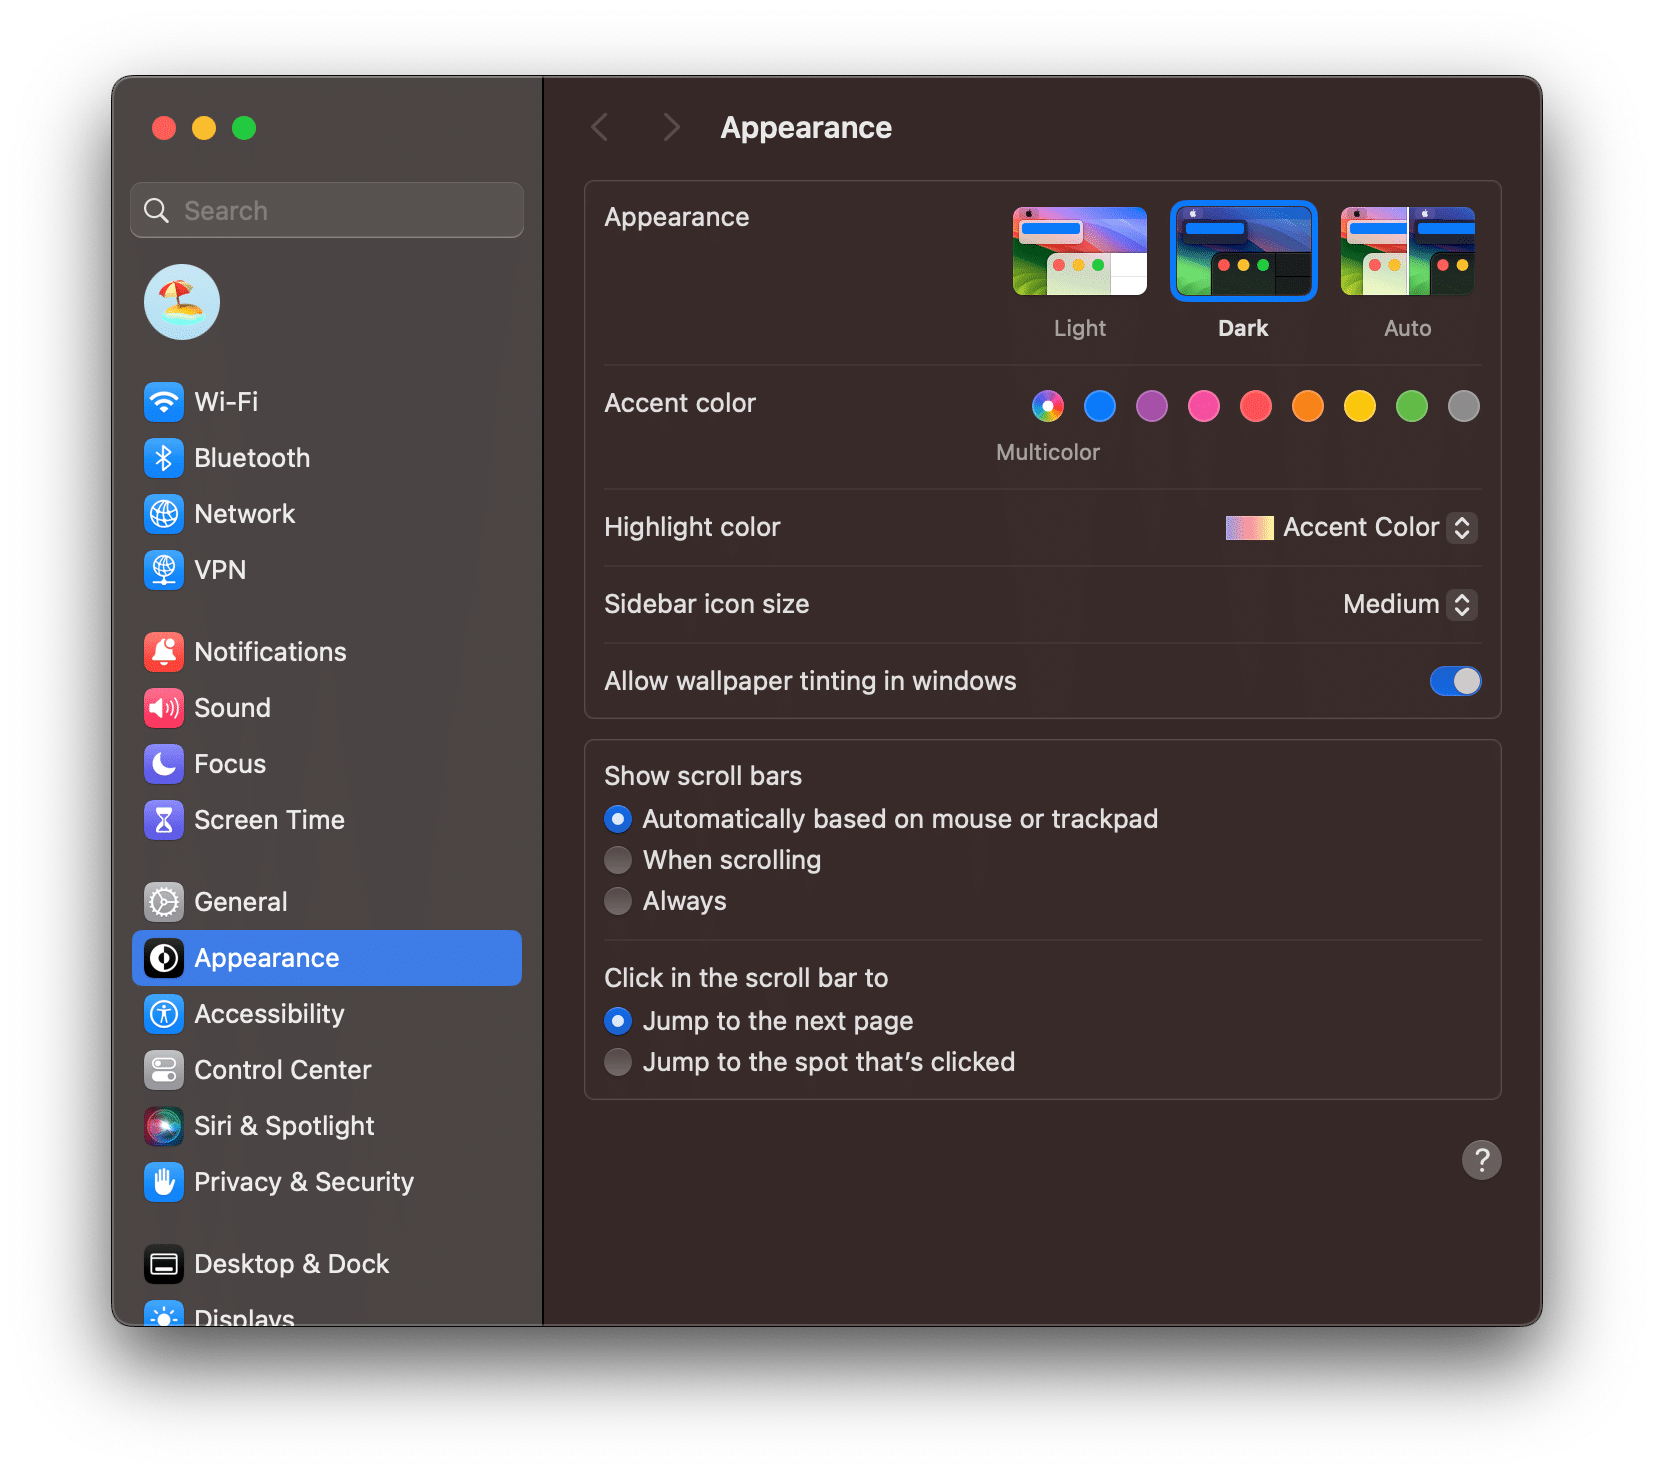This screenshot has width=1654, height=1474.
Task: Click the Search field in sidebar
Action: pyautogui.click(x=327, y=210)
